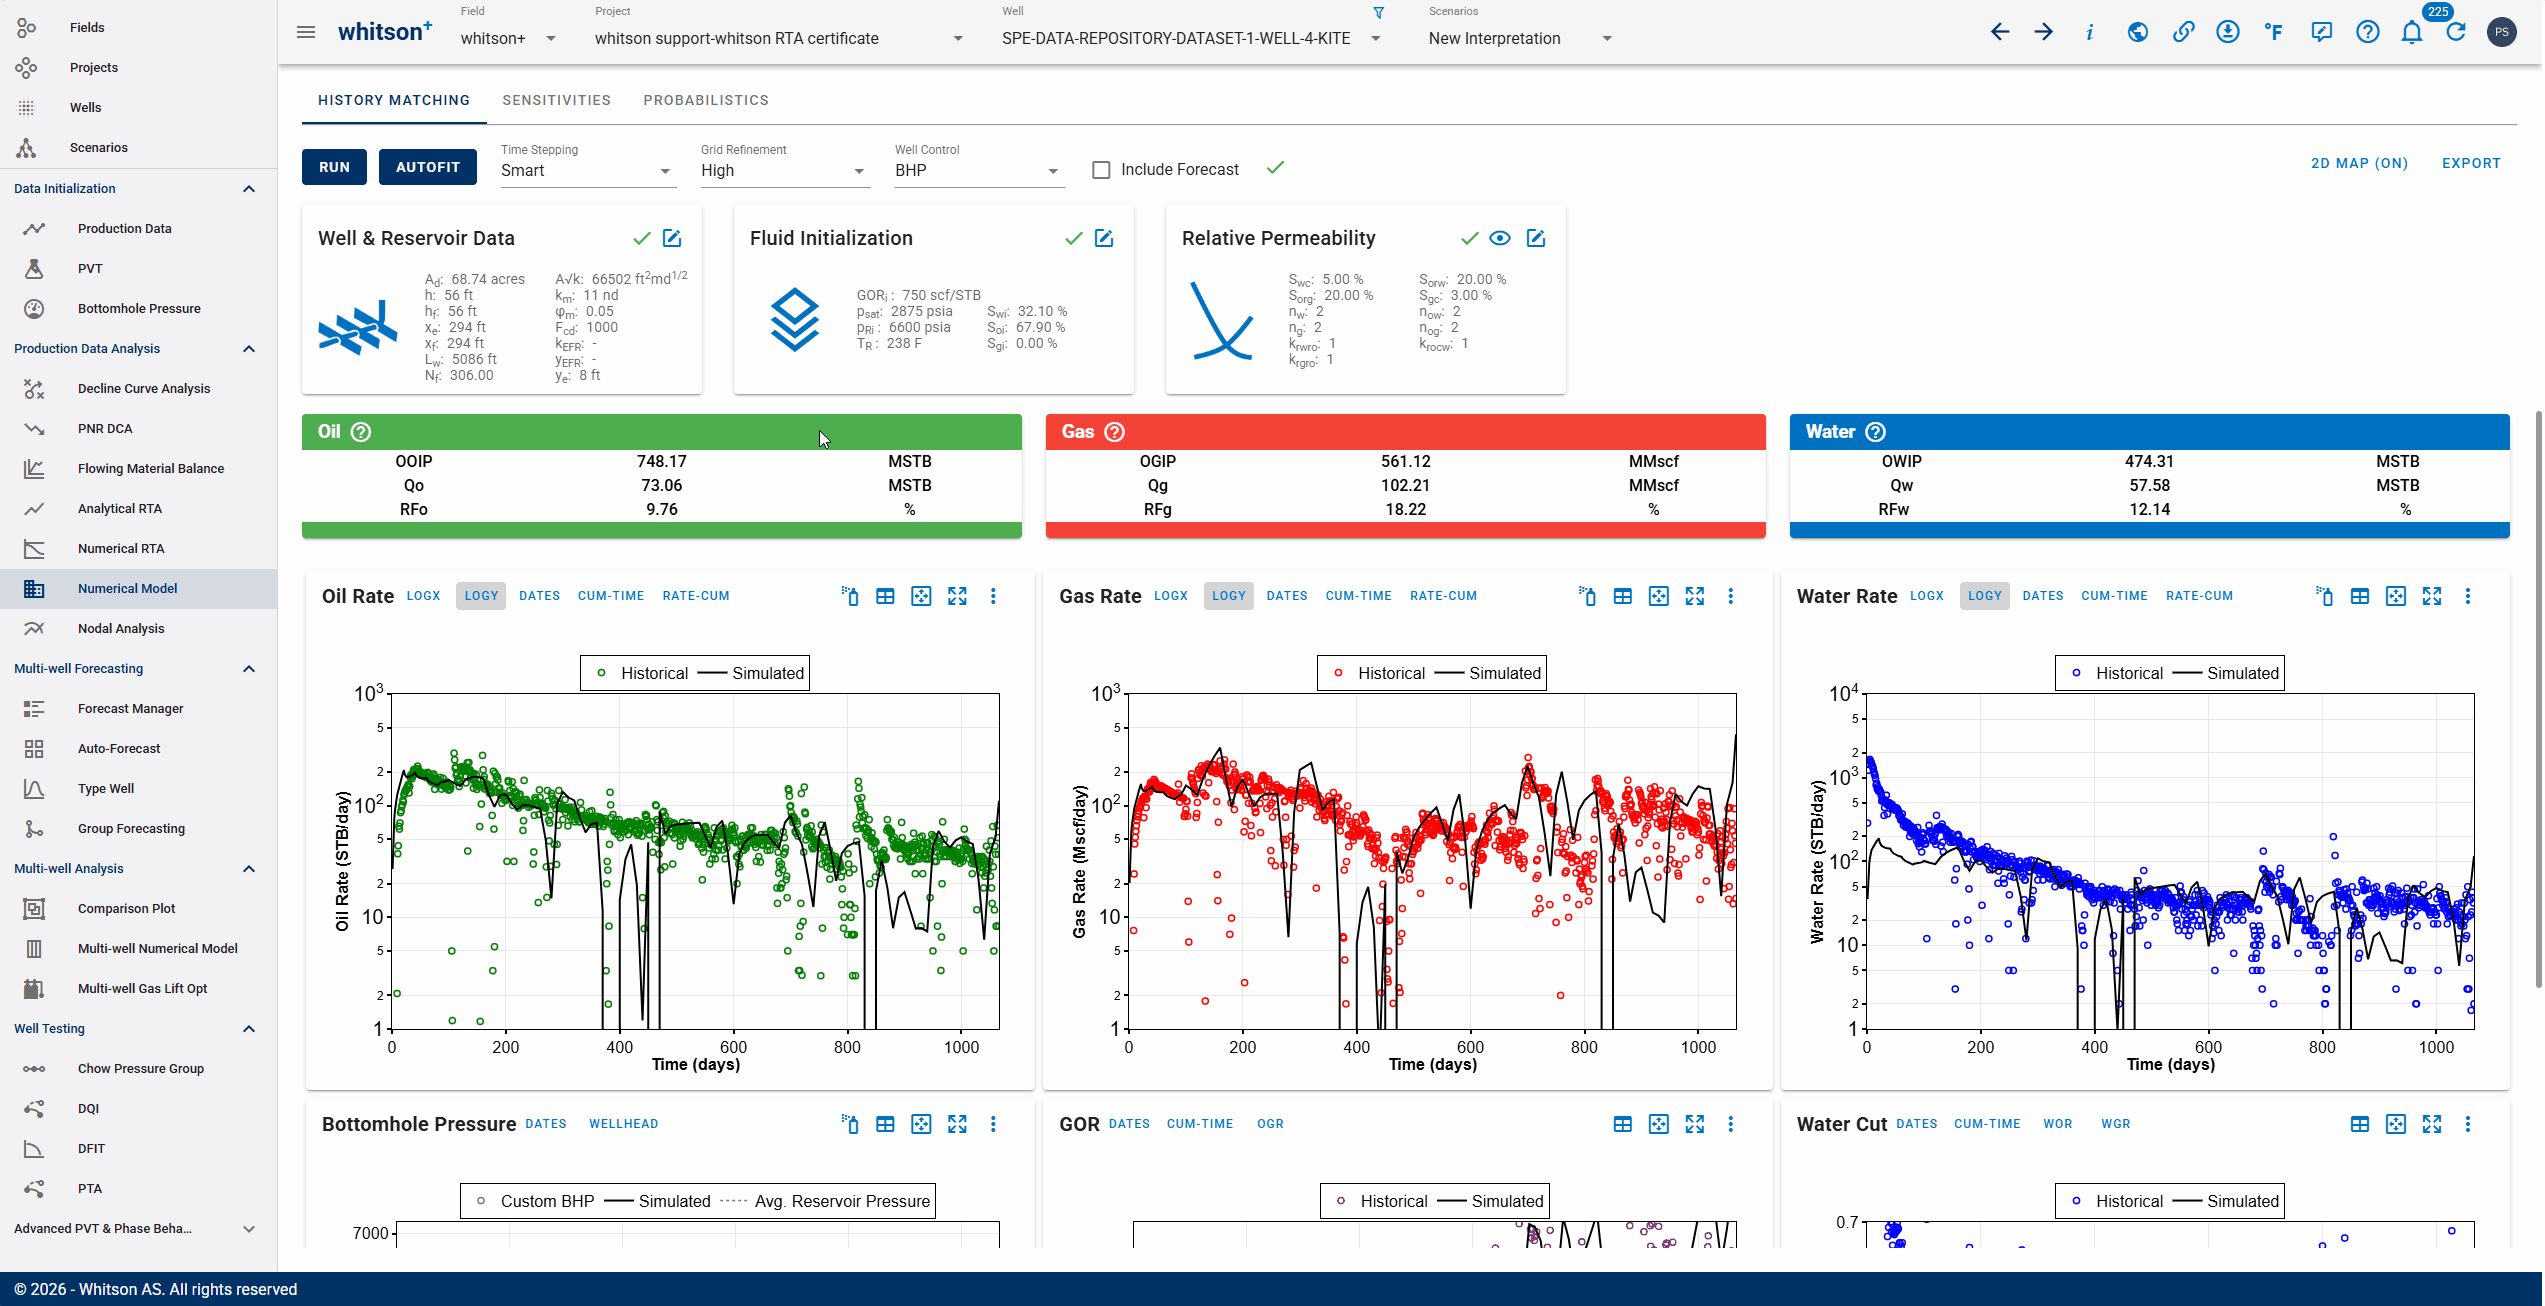Show WELLHEAD on Bottomhole Pressure plot
This screenshot has height=1306, width=2545.
(623, 1124)
